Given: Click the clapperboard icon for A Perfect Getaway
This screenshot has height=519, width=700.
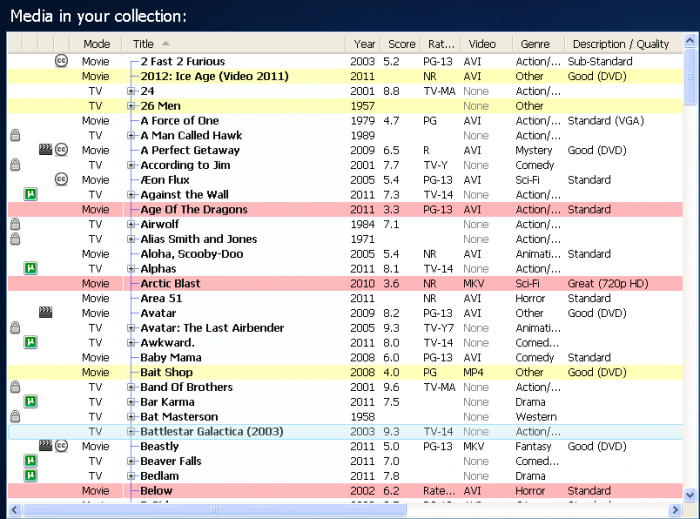Looking at the screenshot, I should (x=46, y=149).
